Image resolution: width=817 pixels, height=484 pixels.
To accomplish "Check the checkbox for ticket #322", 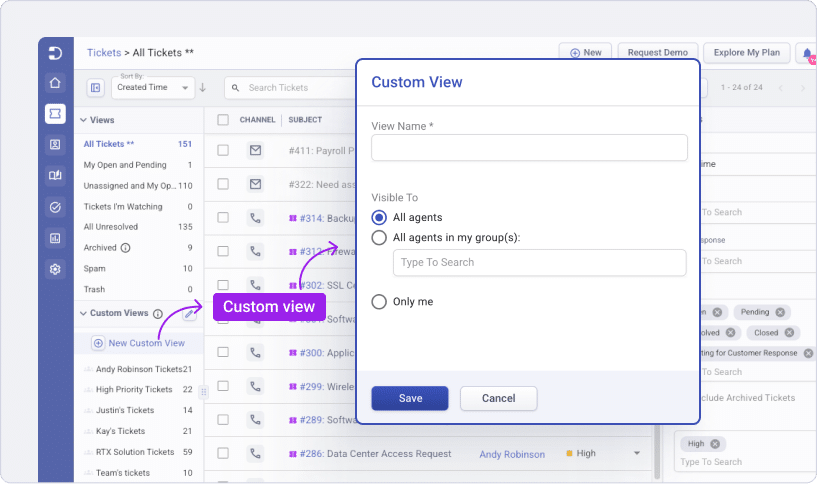I will pyautogui.click(x=223, y=184).
